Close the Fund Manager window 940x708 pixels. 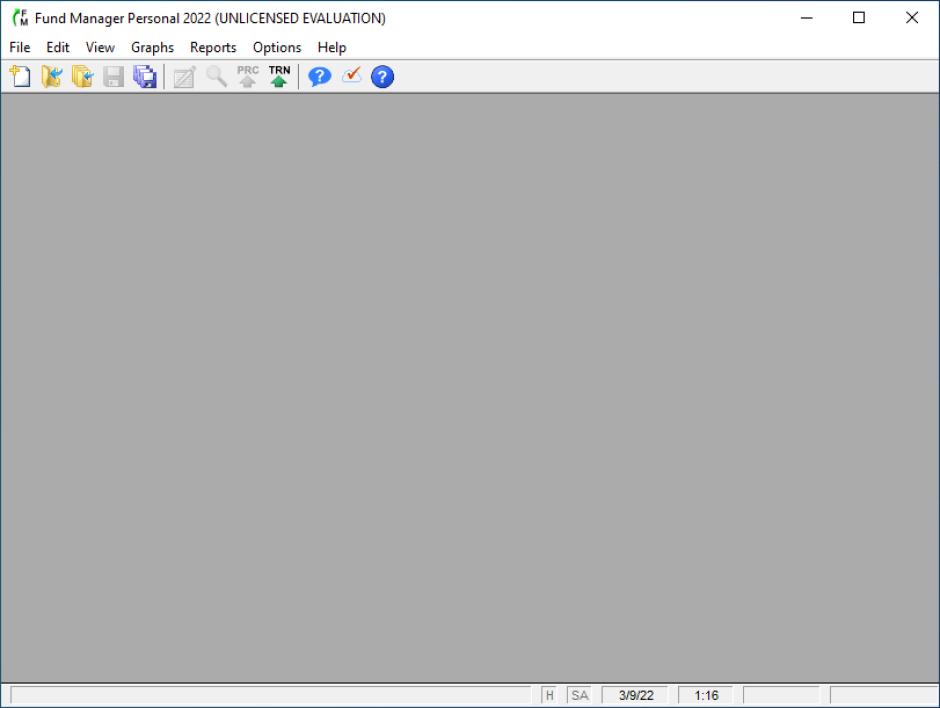(x=912, y=18)
